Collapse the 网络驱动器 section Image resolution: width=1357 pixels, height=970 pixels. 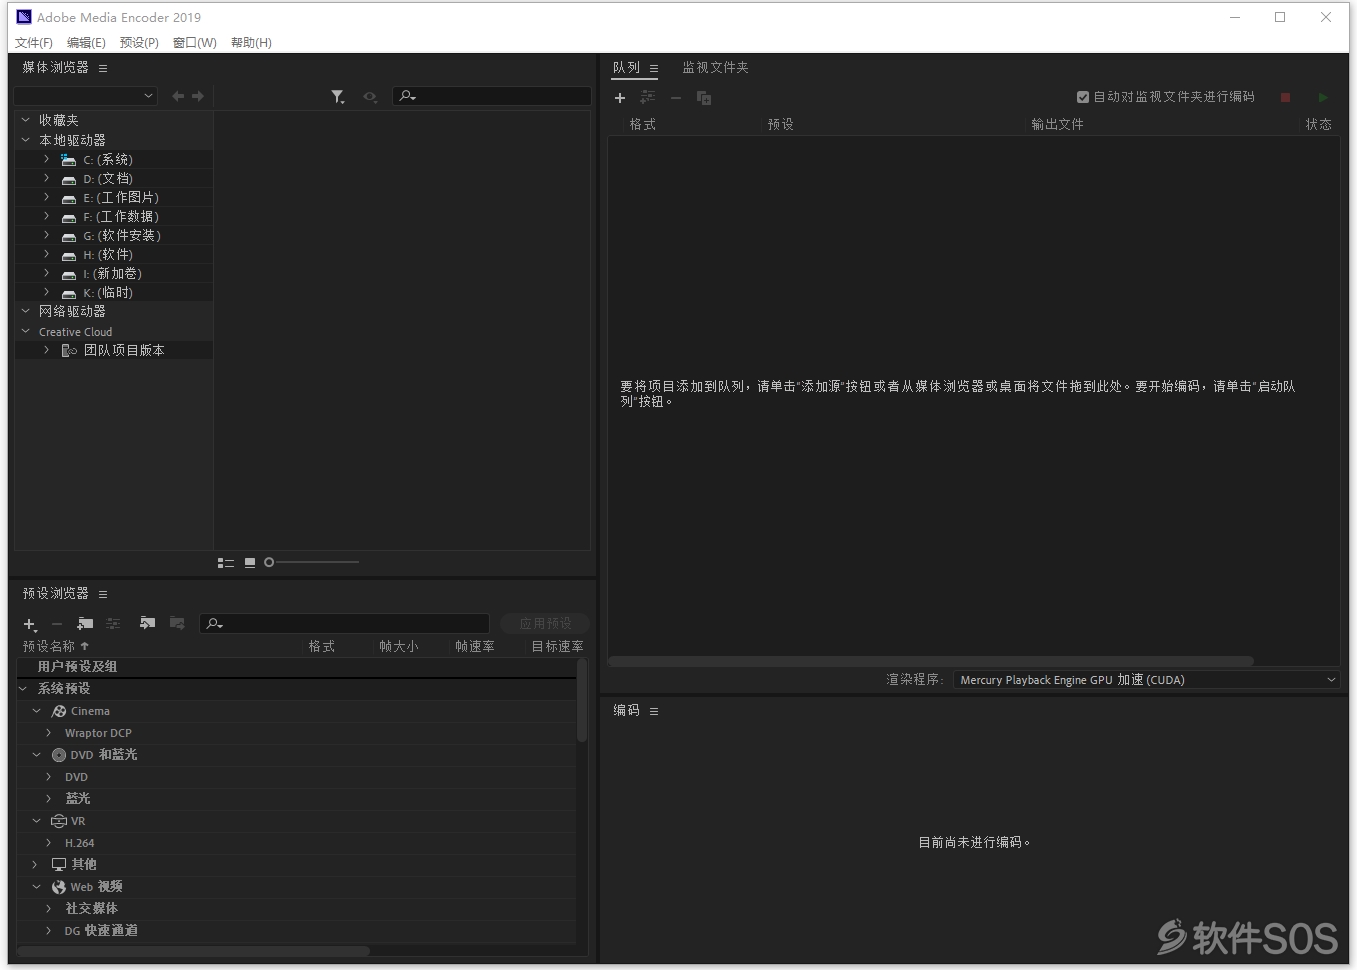(26, 311)
